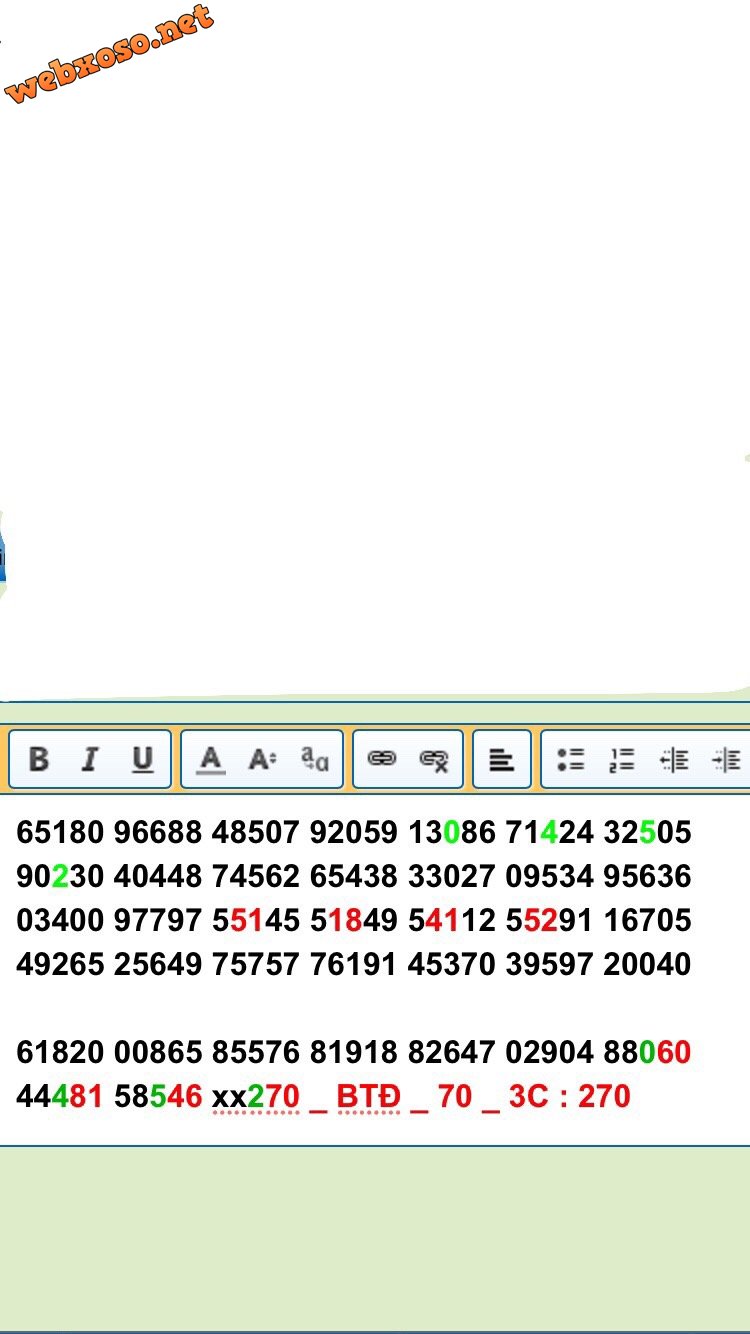
Task: Toggle bold formatting
Action: 38,760
